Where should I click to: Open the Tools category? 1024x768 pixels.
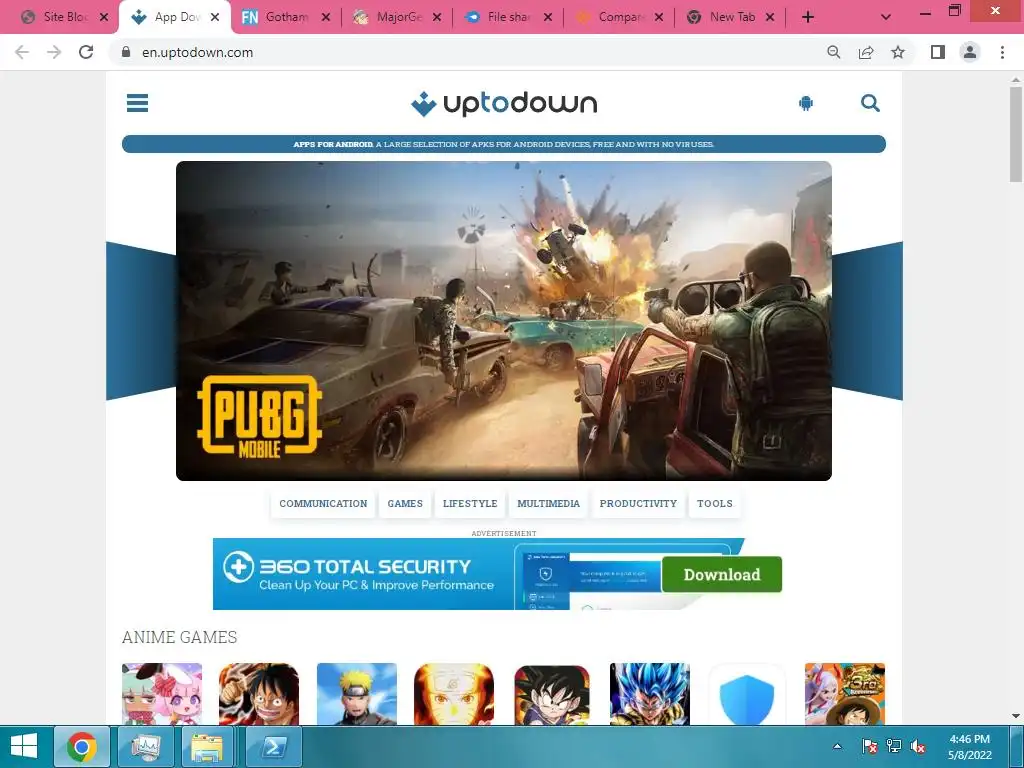tap(714, 504)
